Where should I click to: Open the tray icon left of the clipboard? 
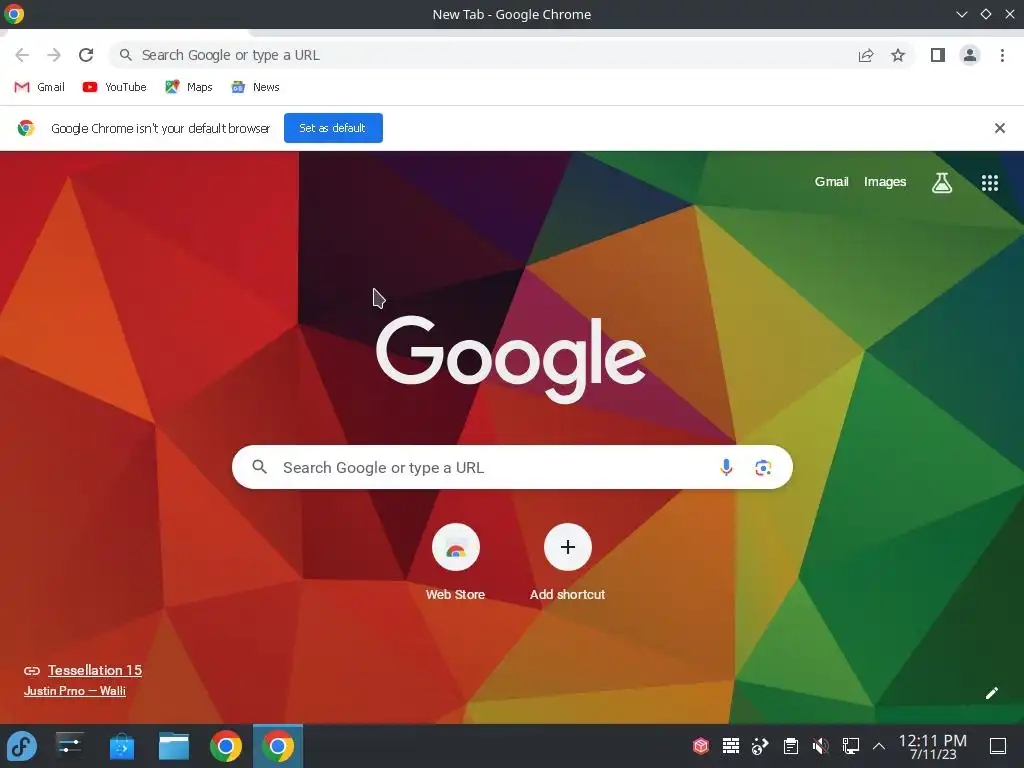761,746
